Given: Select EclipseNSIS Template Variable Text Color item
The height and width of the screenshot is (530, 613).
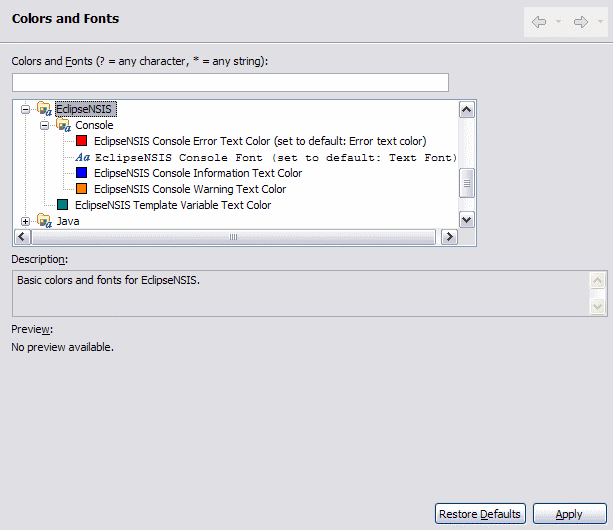Looking at the screenshot, I should coord(173,205).
